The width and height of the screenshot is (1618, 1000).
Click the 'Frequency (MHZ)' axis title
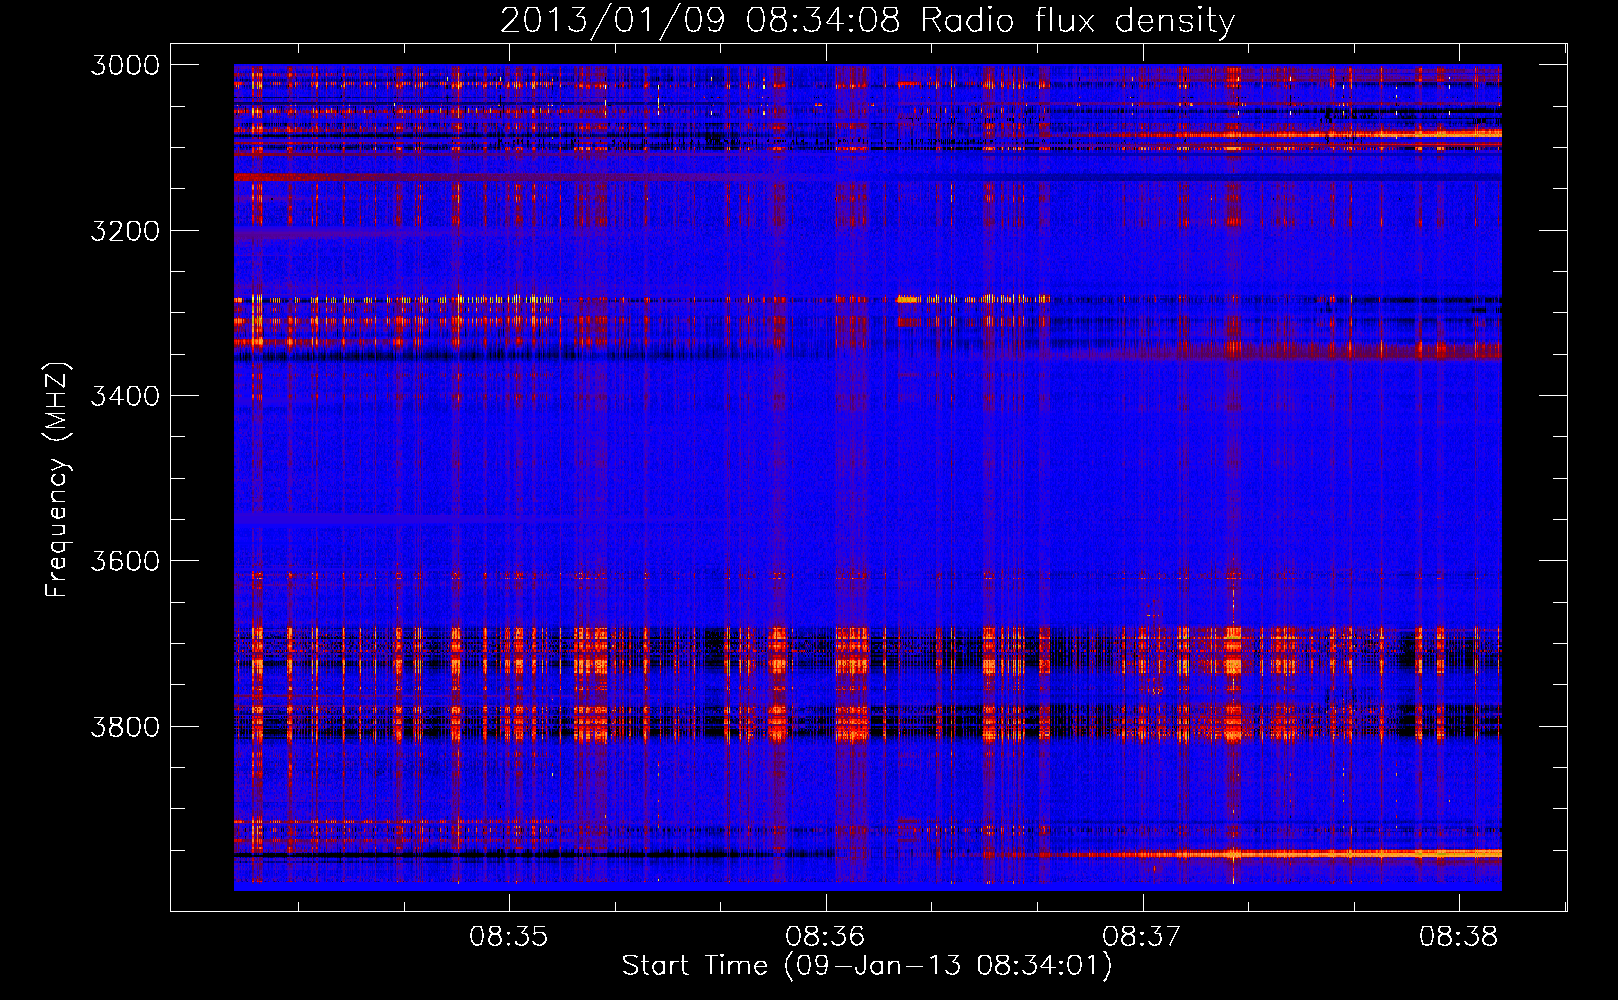(x=58, y=480)
